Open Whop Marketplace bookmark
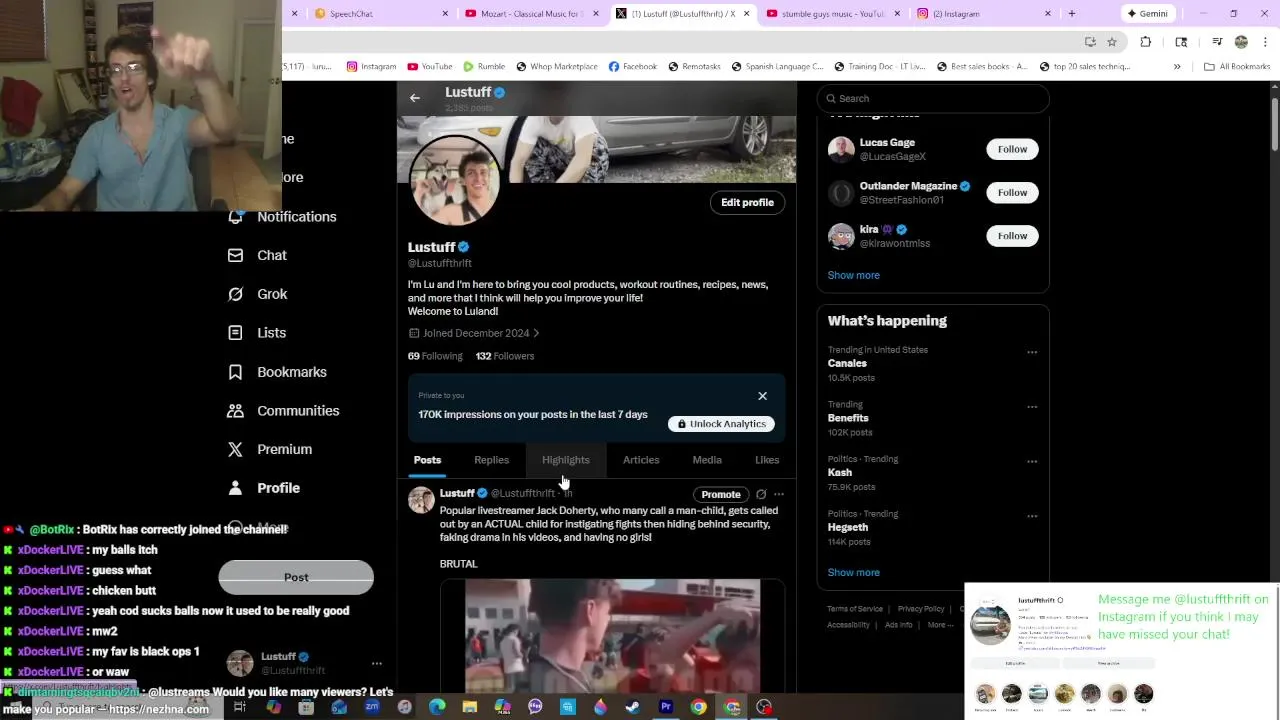 557,67
